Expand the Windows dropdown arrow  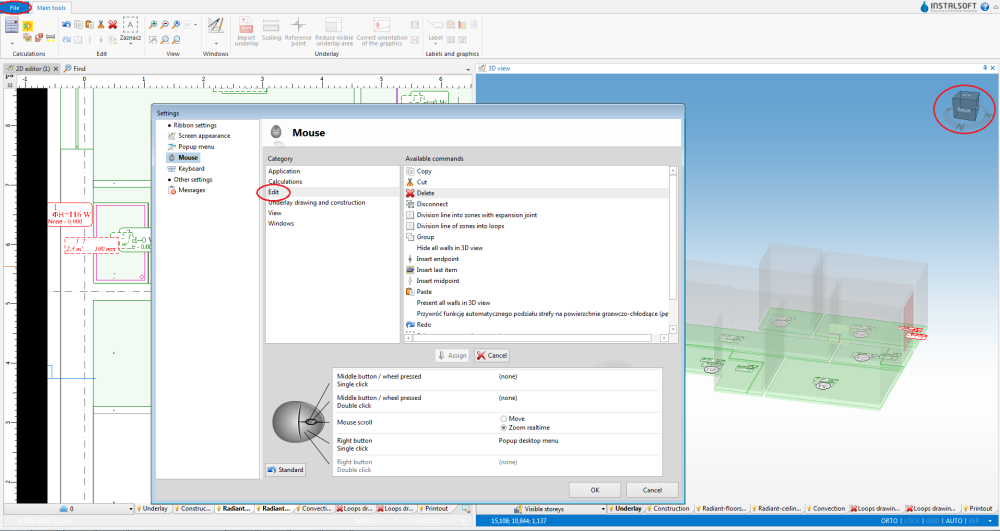point(216,43)
